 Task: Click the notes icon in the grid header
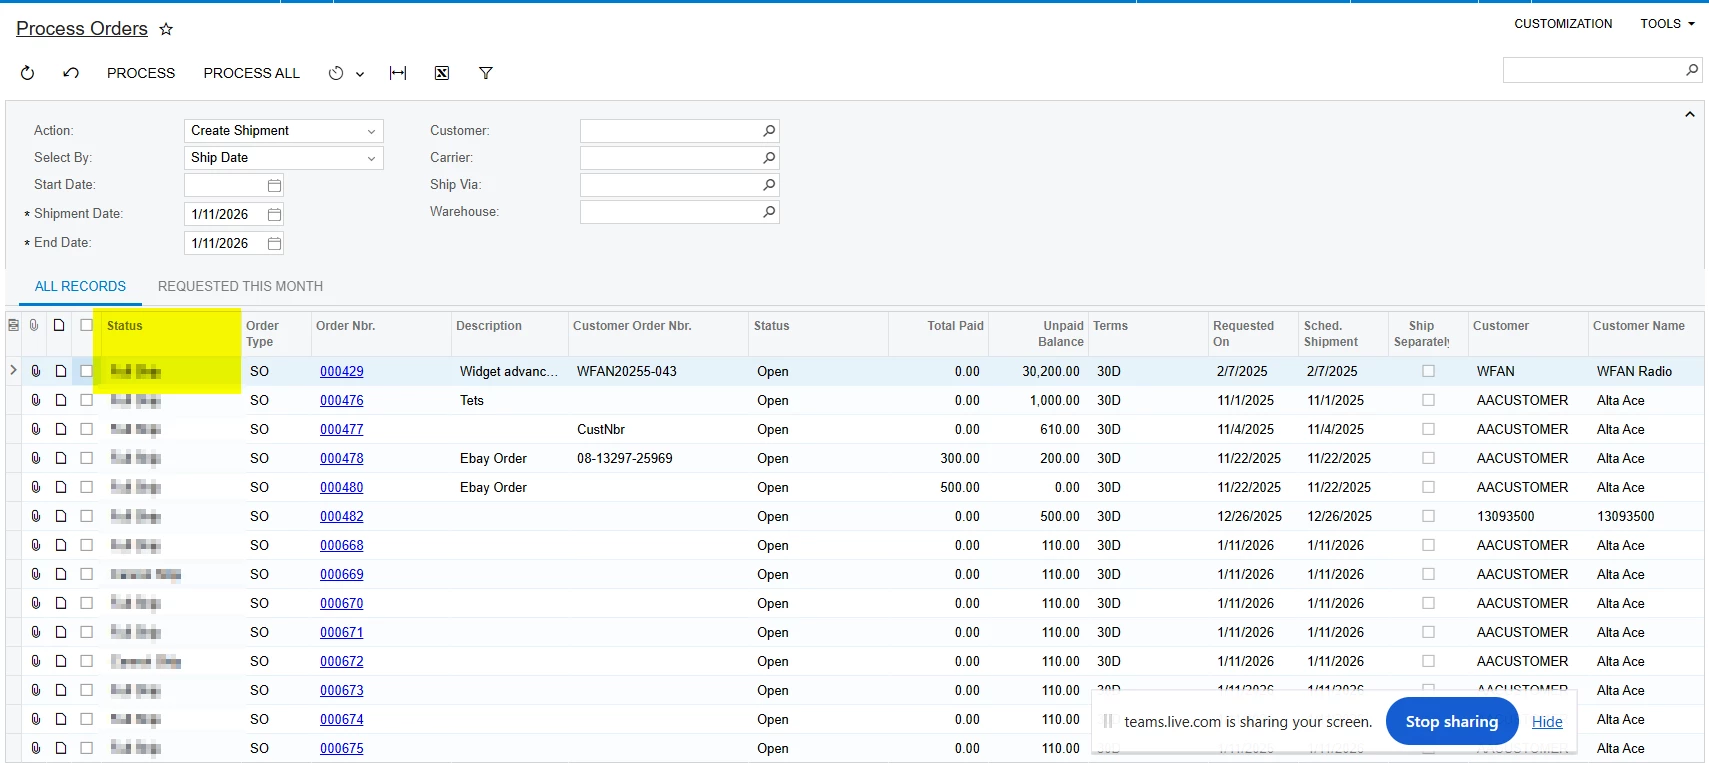pos(60,325)
